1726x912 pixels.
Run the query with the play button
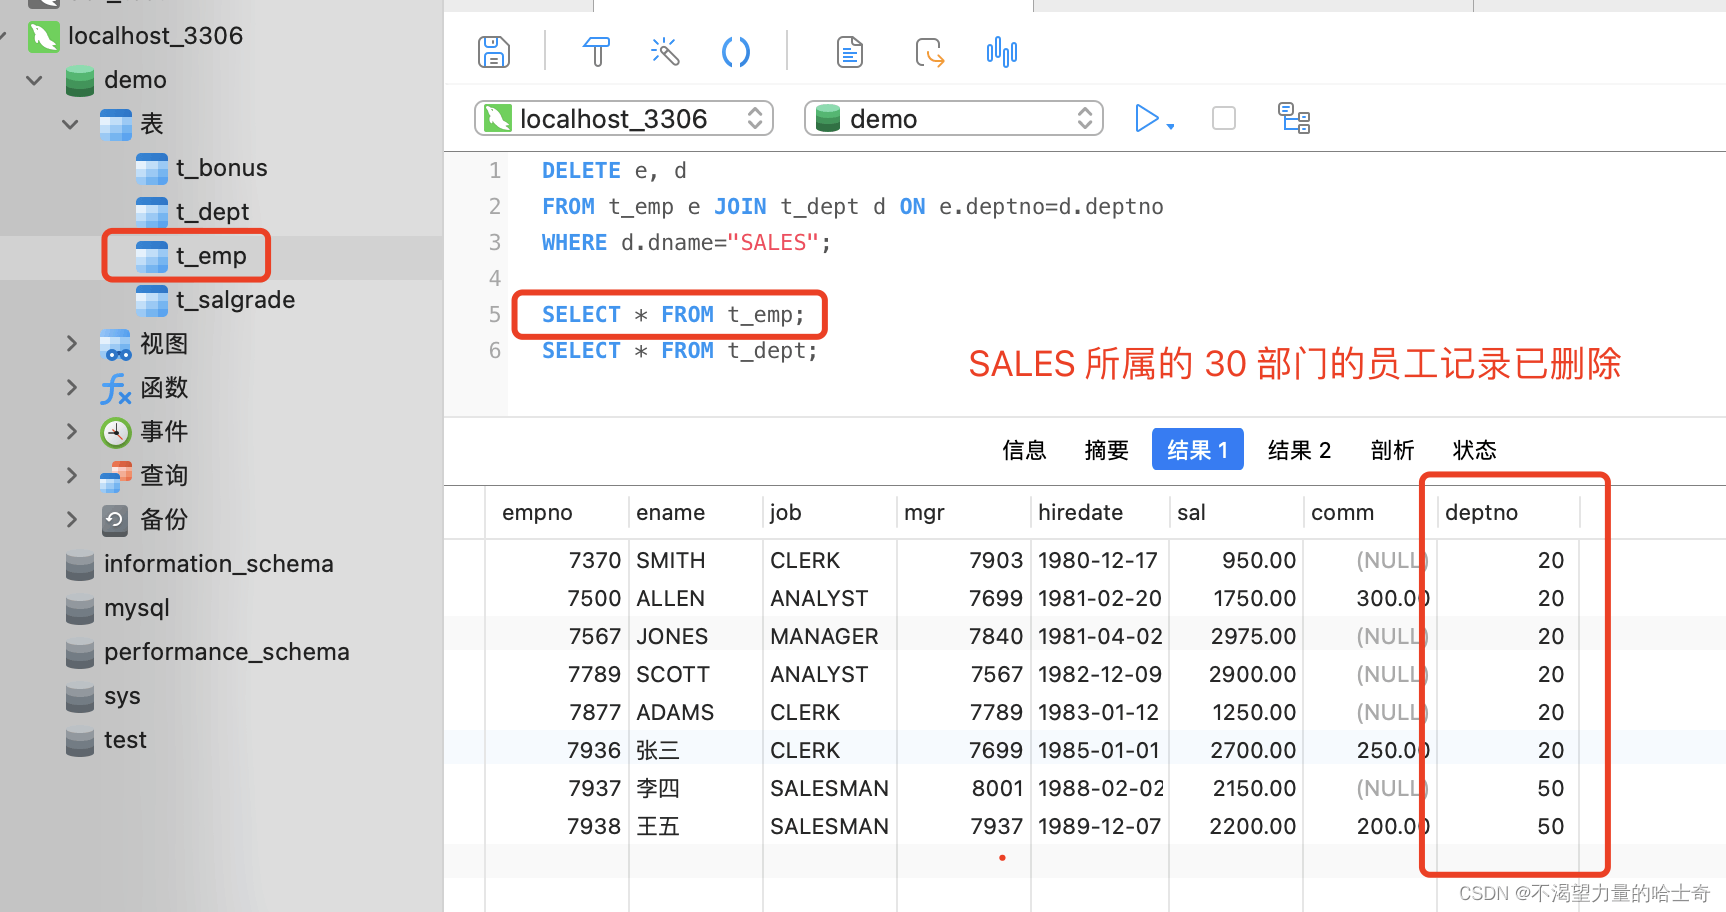point(1146,119)
